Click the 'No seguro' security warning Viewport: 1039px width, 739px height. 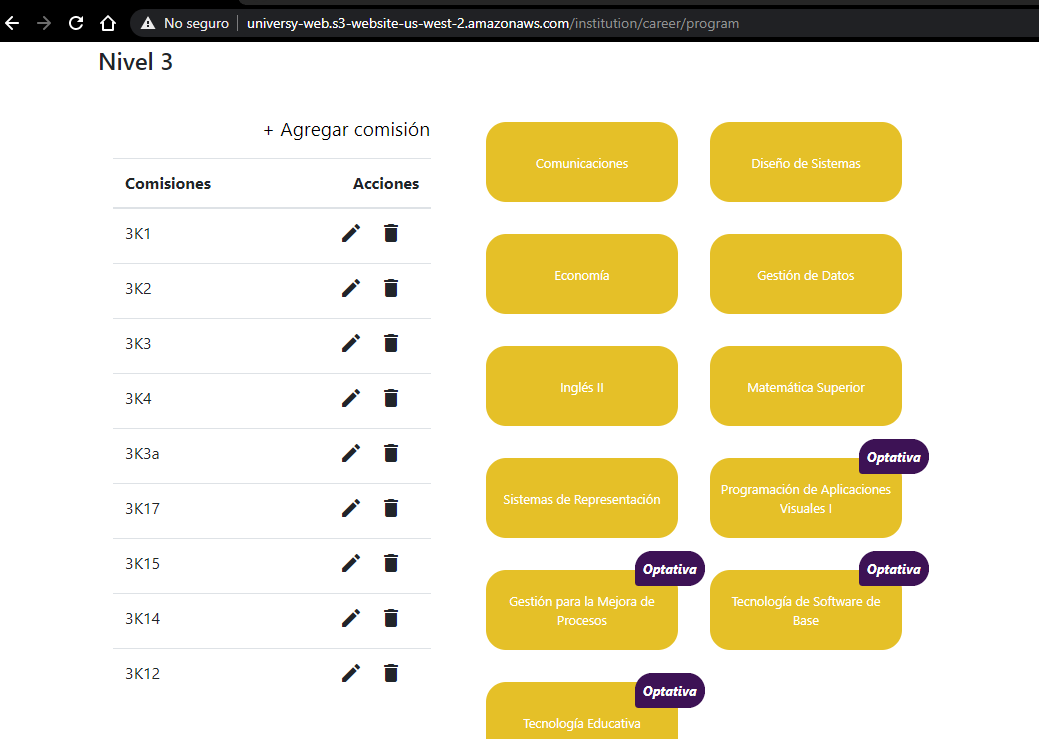click(185, 23)
